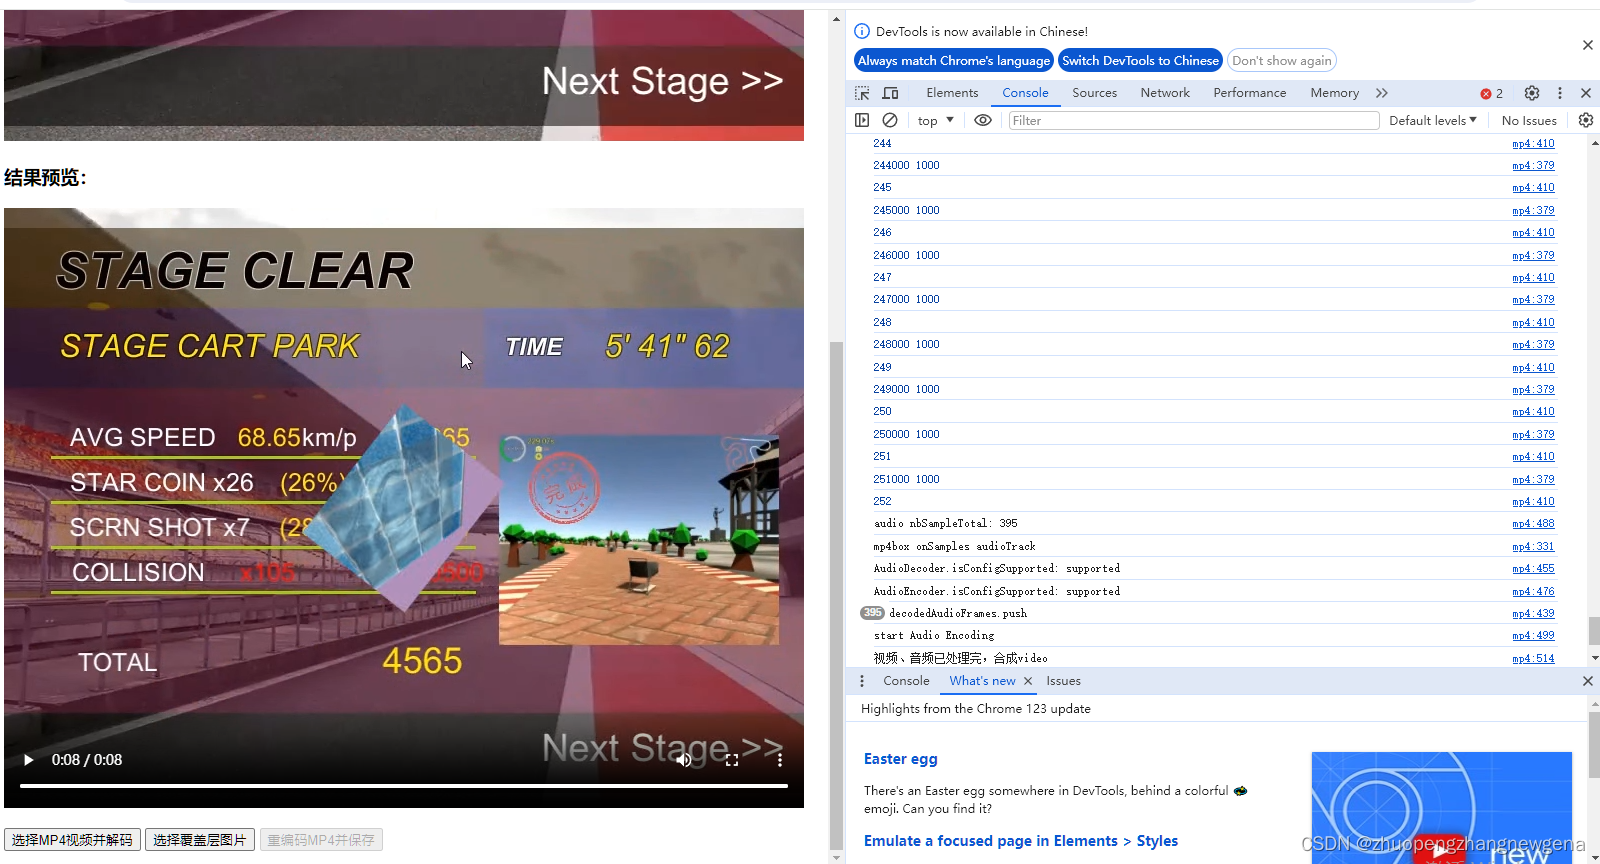
Task: Select the drawer Console tab
Action: click(x=906, y=681)
